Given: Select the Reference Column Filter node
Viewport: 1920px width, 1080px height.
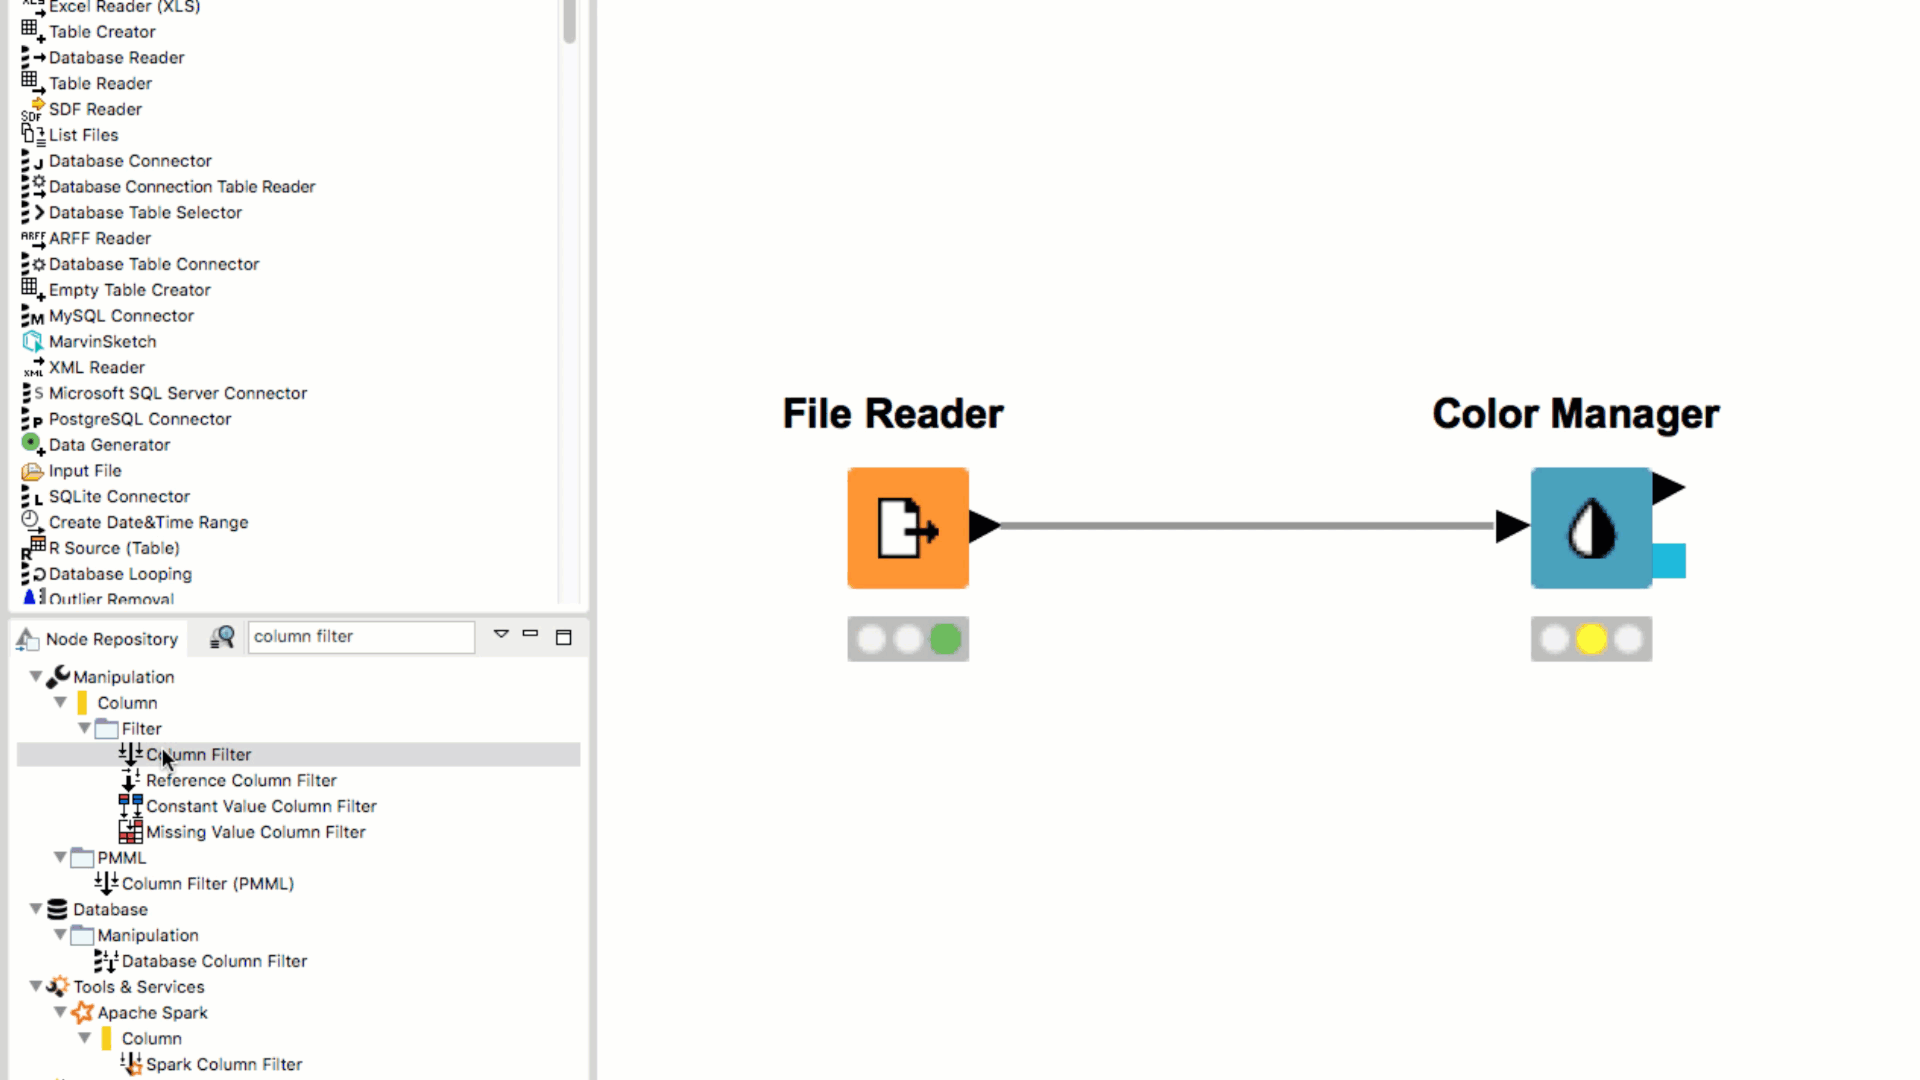Looking at the screenshot, I should click(x=241, y=779).
